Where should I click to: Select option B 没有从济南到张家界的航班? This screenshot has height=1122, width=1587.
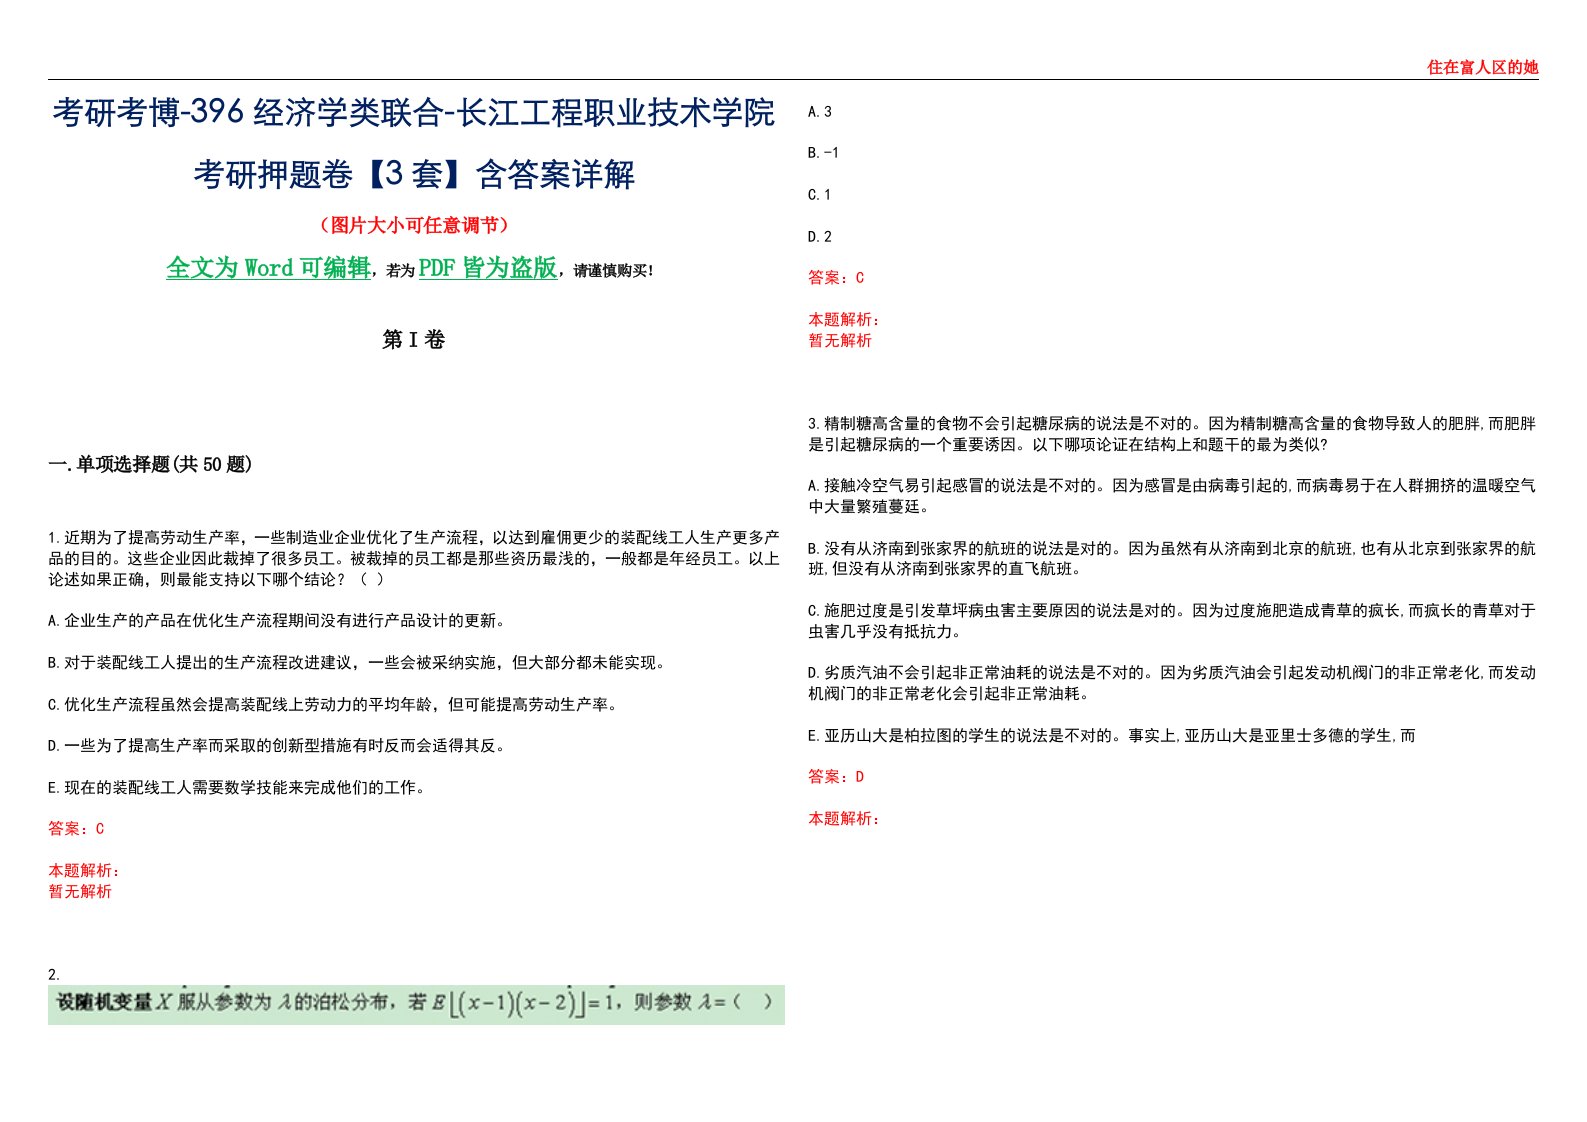(1172, 559)
